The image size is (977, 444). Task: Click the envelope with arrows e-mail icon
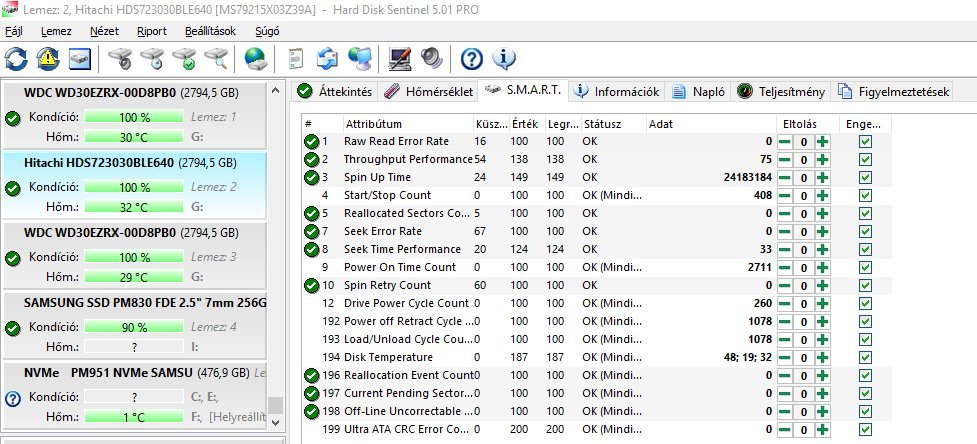coord(327,59)
